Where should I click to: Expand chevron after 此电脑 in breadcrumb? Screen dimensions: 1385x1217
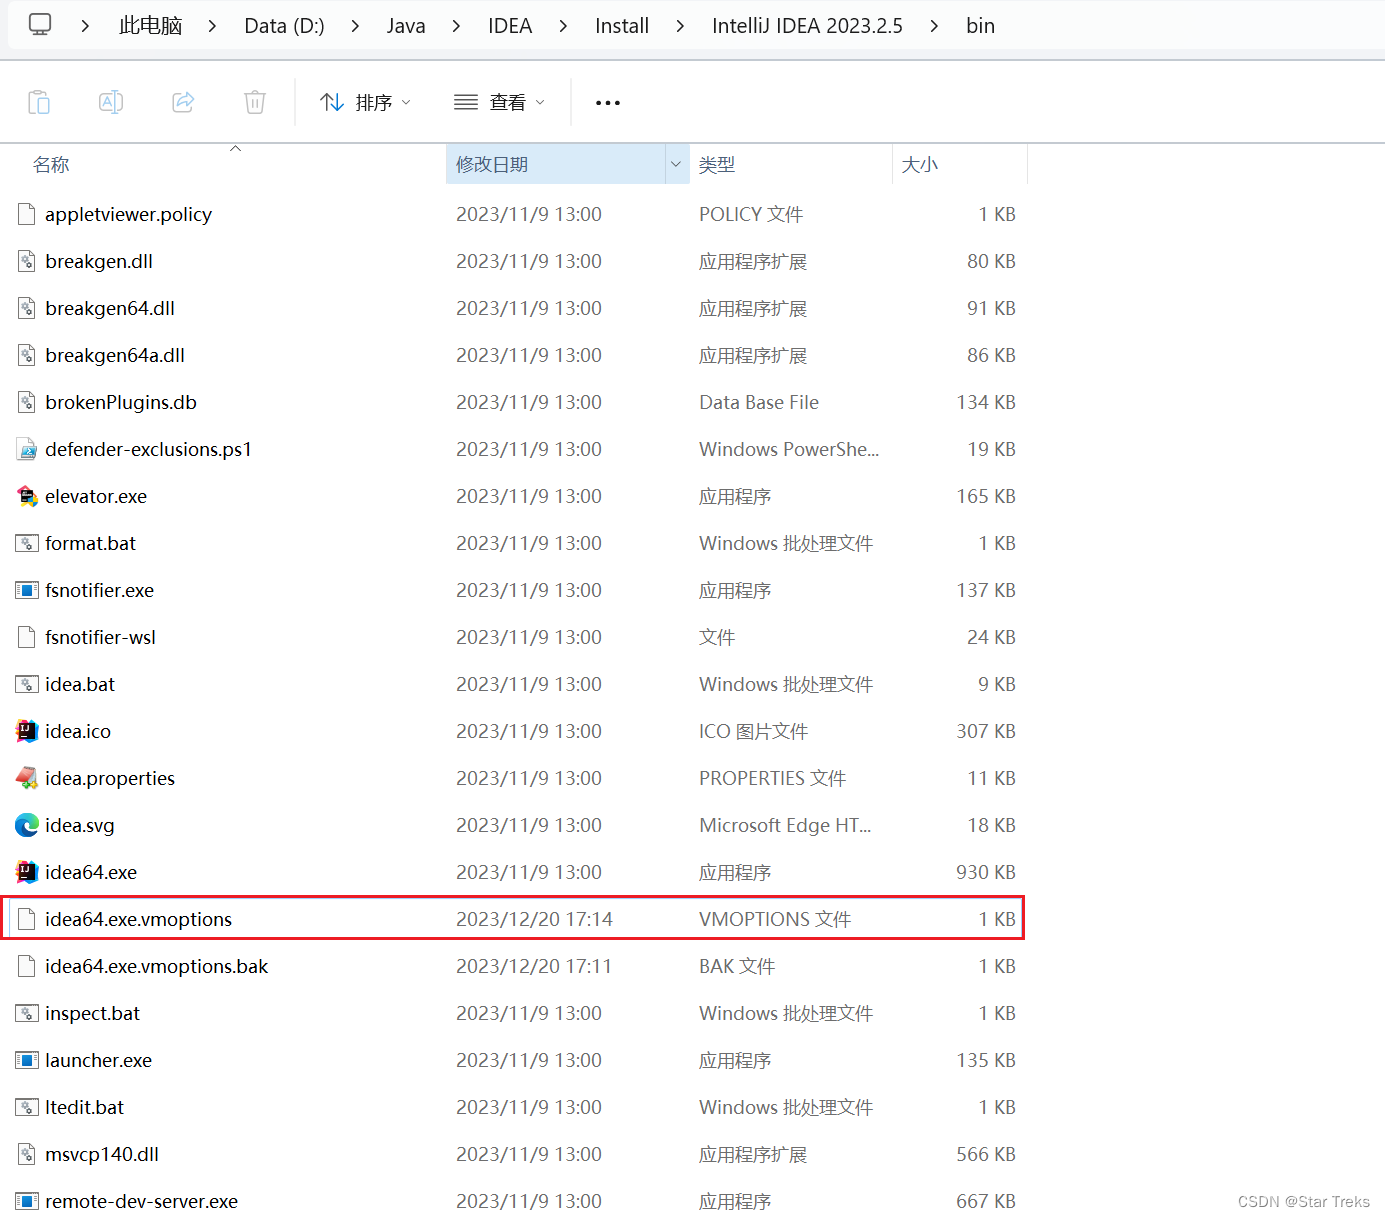pyautogui.click(x=212, y=25)
